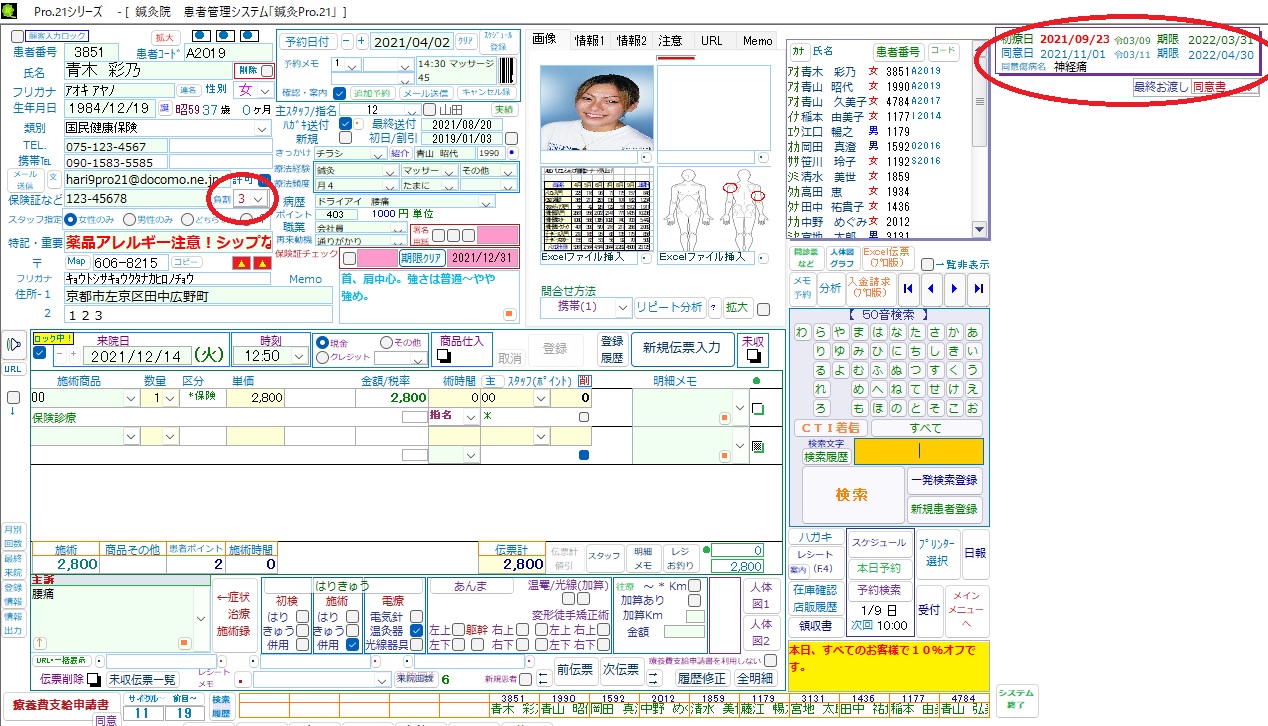
Task: Toggle the 確認・案内 checkbox
Action: 339,92
